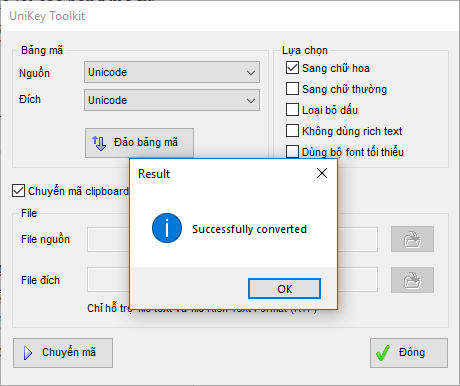Open the Đích encoding dropdown
This screenshot has width=460, height=386.
pos(172,100)
